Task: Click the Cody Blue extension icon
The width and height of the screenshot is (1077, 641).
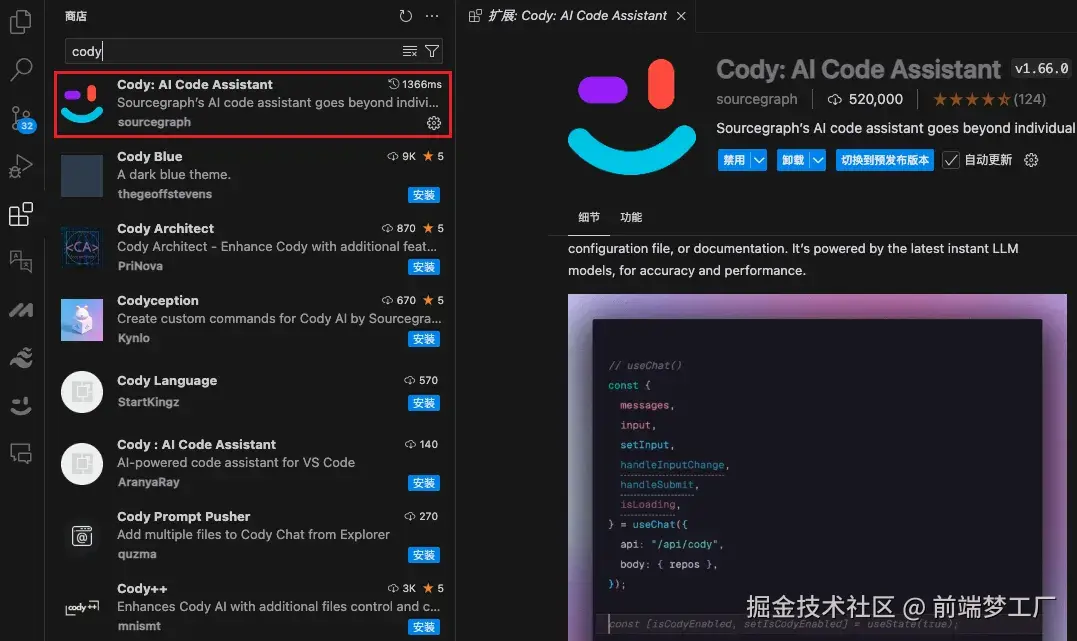Action: pos(82,176)
